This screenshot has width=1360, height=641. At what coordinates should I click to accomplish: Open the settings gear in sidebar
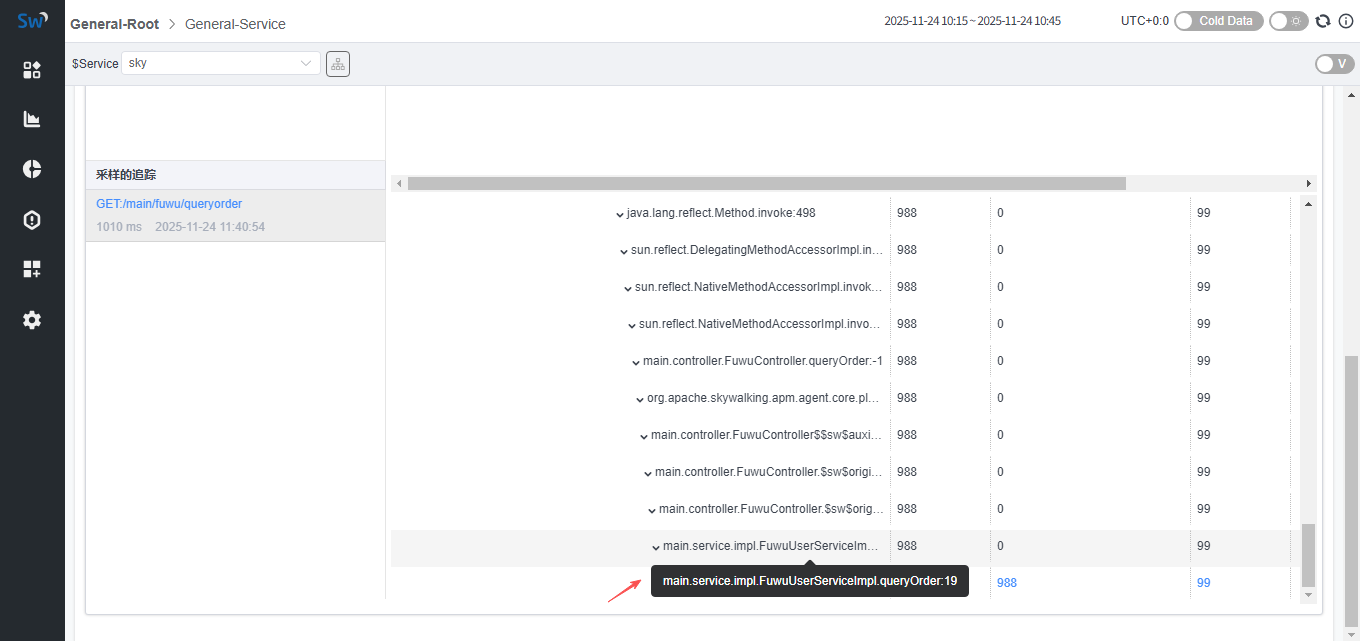(32, 320)
